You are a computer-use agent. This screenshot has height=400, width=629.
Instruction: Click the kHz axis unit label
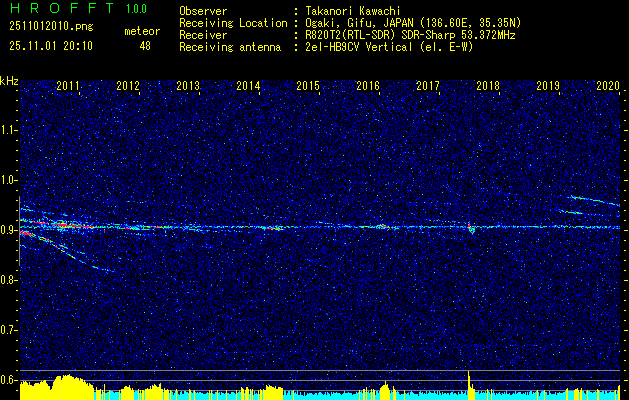click(9, 81)
